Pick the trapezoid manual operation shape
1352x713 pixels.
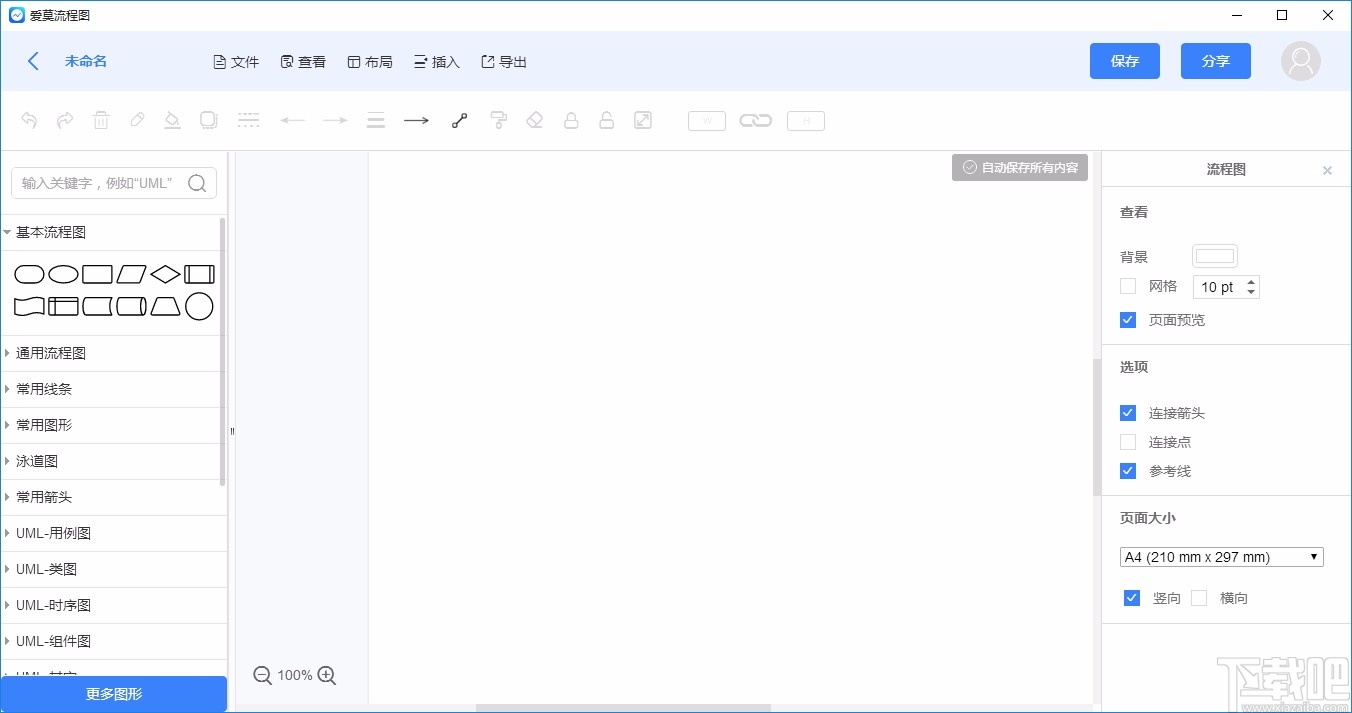coord(165,306)
